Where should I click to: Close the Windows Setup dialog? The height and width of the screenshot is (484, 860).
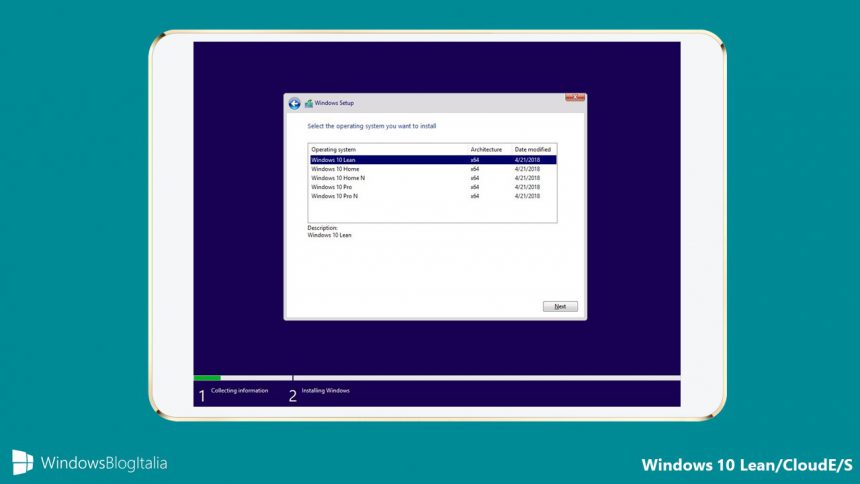point(575,98)
